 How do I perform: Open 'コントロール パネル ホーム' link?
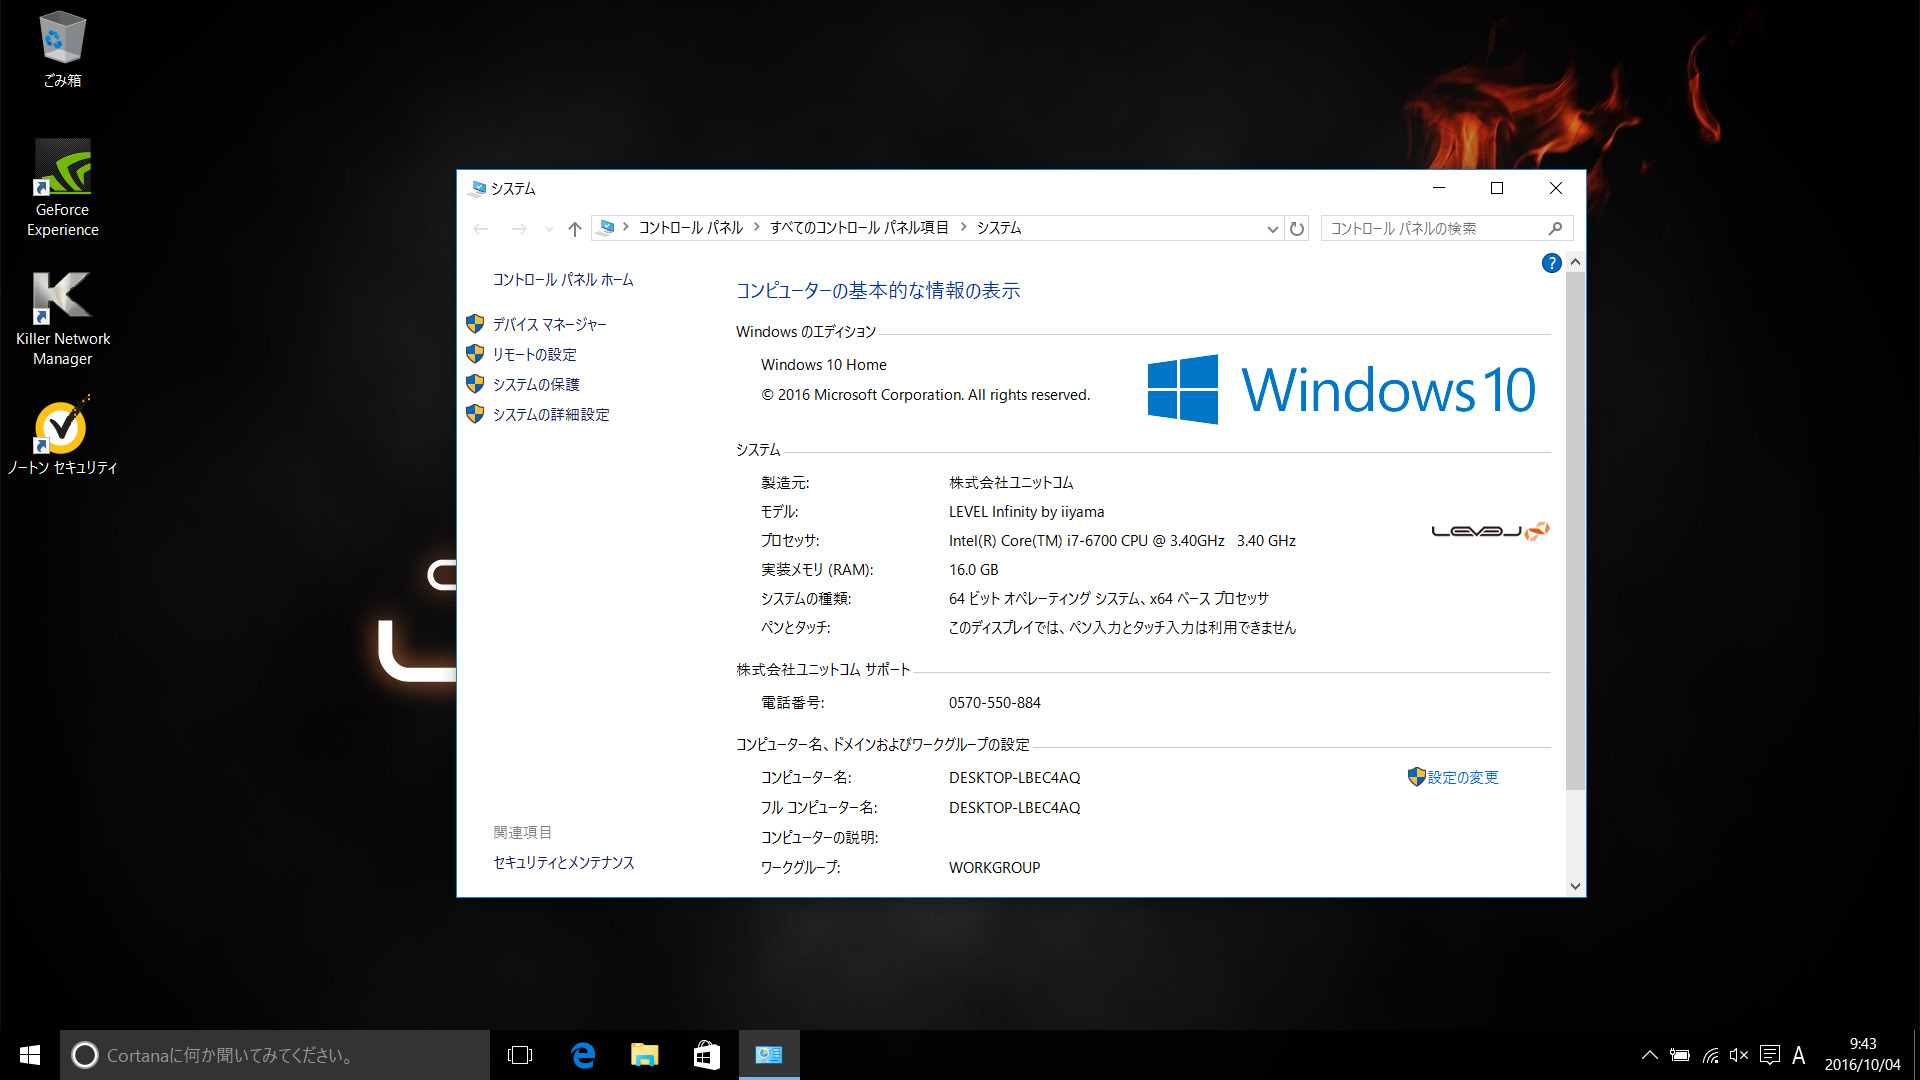point(563,280)
